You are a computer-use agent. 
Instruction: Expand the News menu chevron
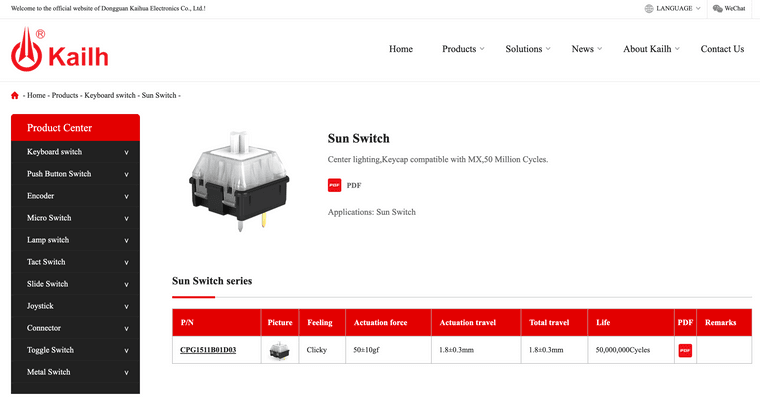pyautogui.click(x=600, y=49)
